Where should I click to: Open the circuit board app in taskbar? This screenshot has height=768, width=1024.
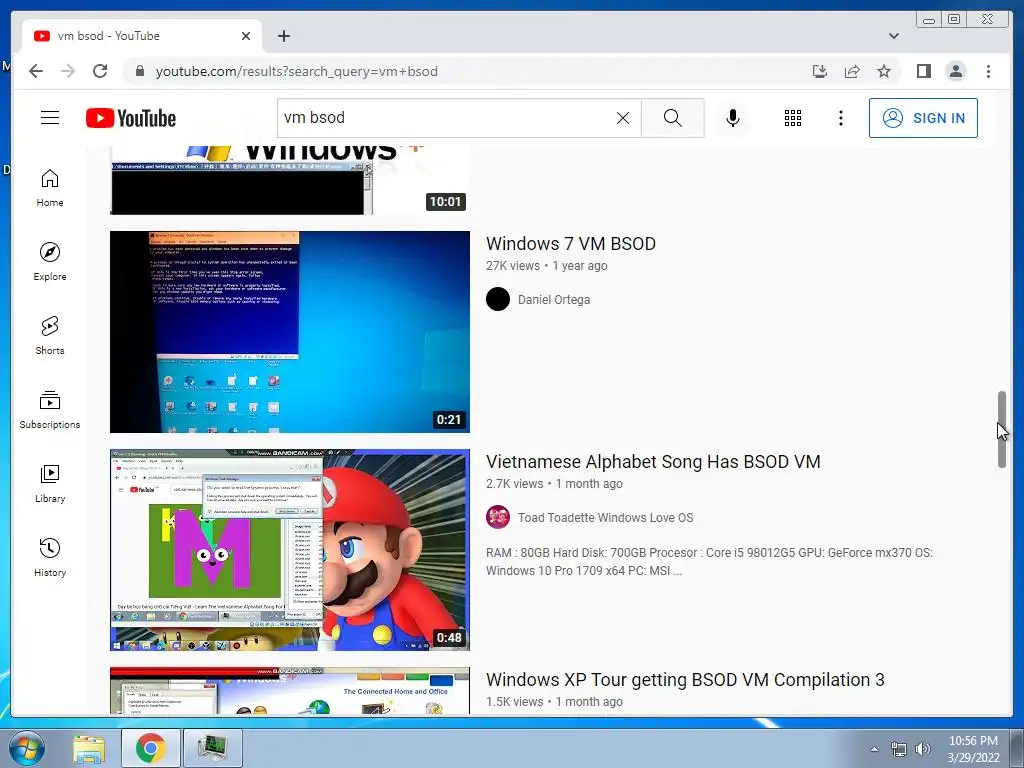[213, 748]
